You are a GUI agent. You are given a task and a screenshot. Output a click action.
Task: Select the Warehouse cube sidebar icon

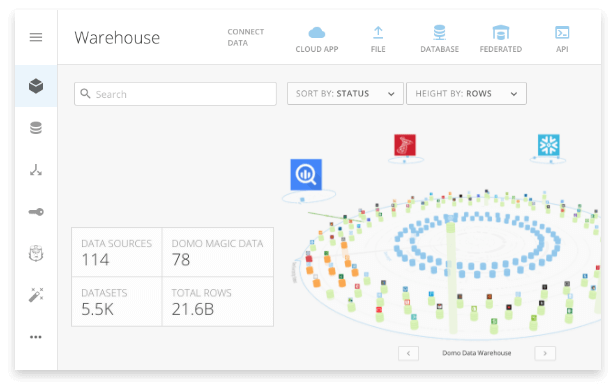coord(36,86)
